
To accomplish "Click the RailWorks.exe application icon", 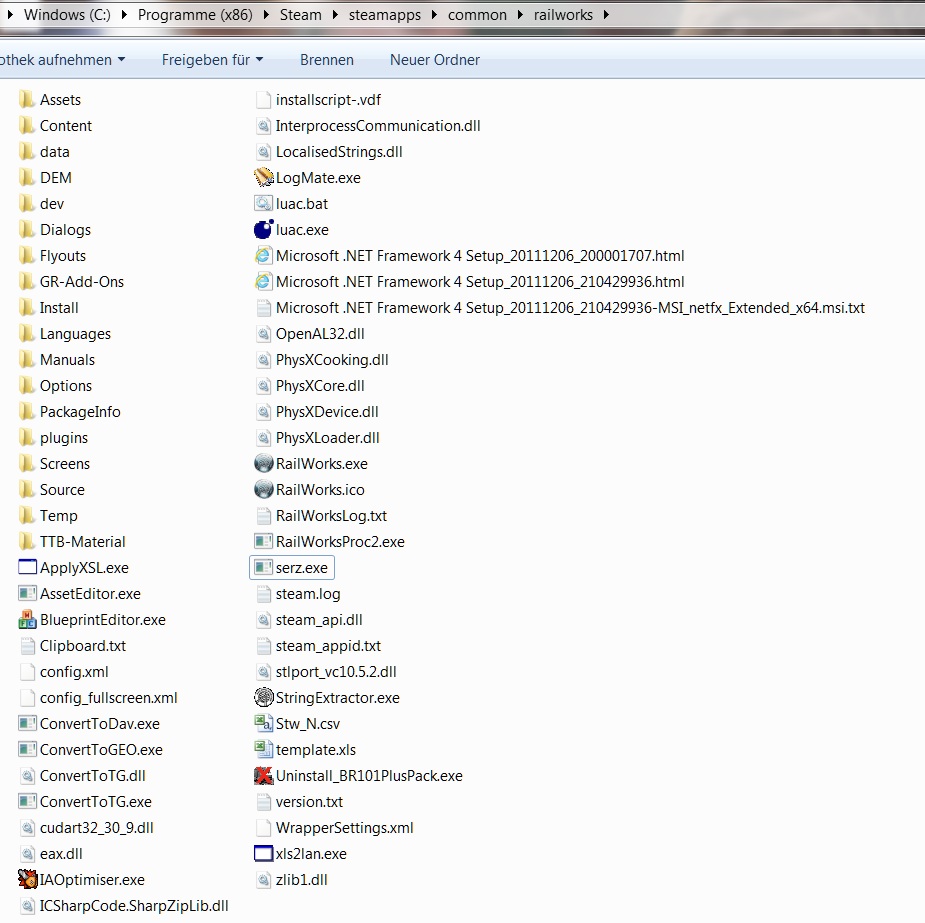I will [264, 464].
